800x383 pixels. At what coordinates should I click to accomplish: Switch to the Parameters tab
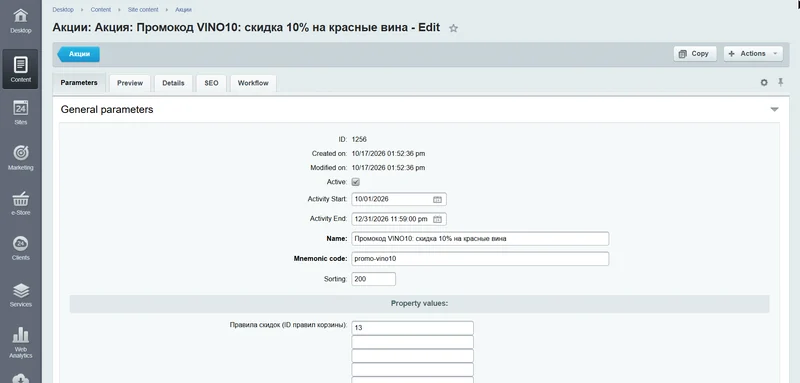pos(79,83)
